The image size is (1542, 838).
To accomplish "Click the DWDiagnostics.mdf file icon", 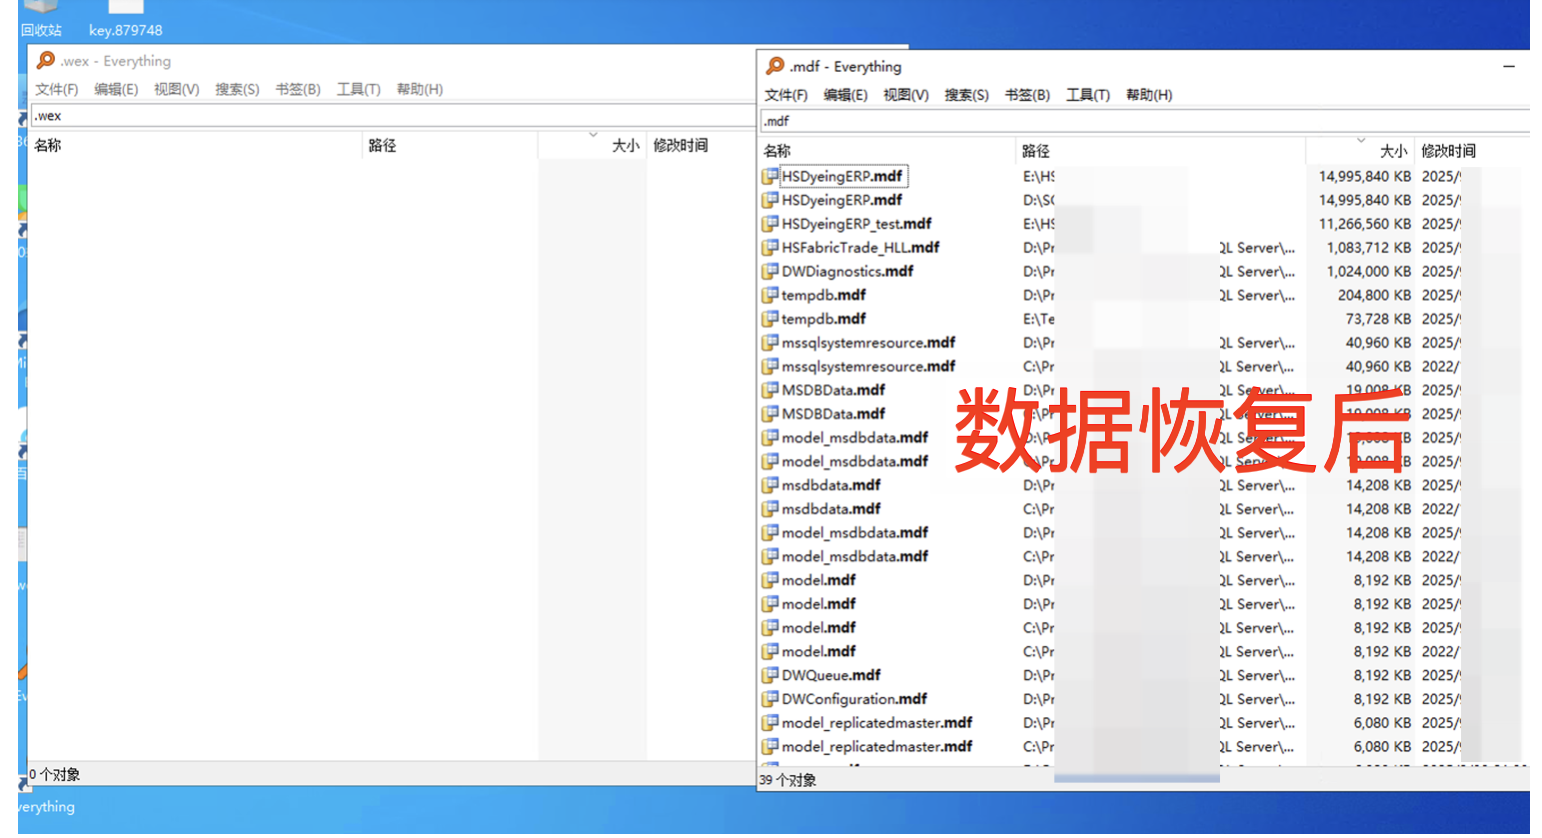I will [770, 272].
